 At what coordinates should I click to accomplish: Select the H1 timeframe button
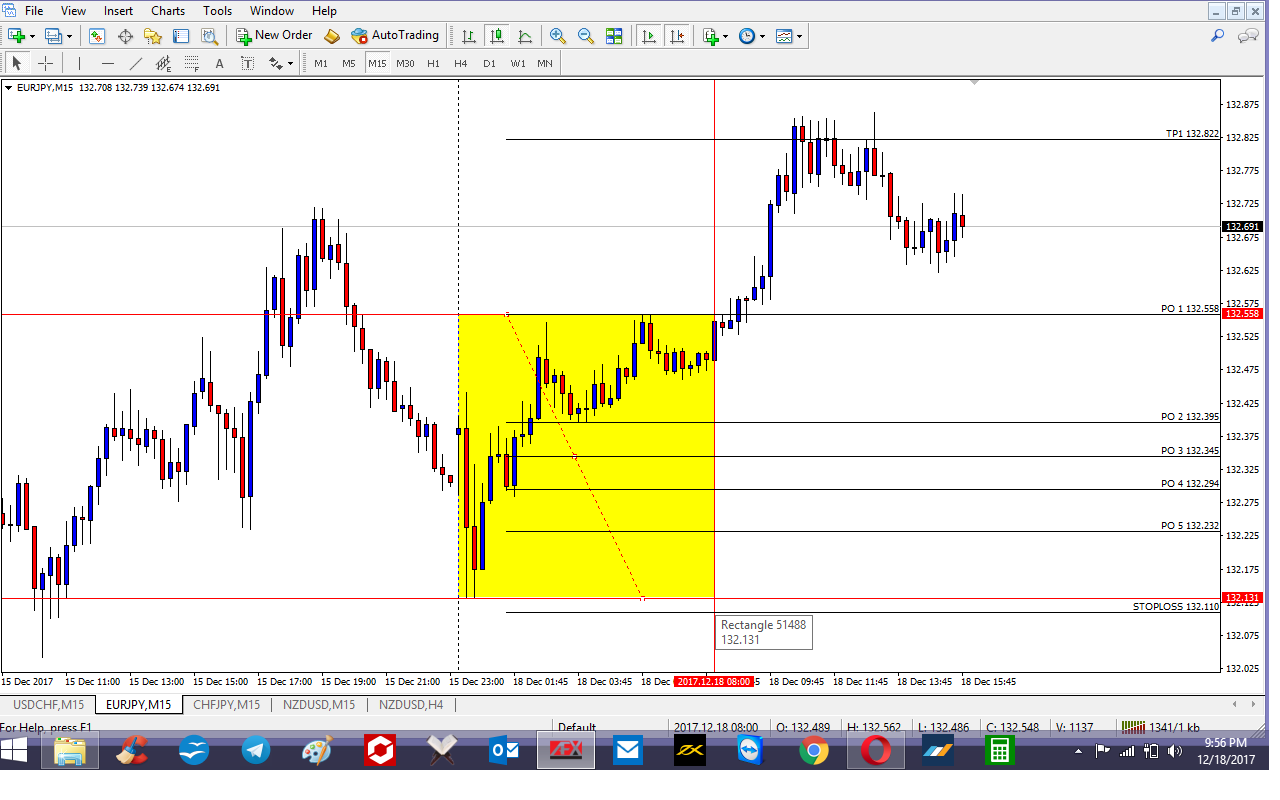point(433,63)
